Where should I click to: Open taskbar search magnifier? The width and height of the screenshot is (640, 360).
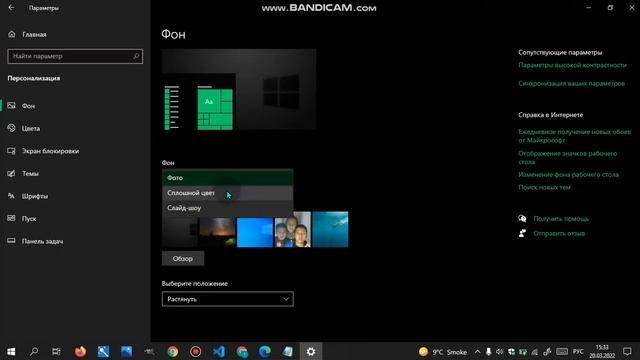tap(34, 351)
